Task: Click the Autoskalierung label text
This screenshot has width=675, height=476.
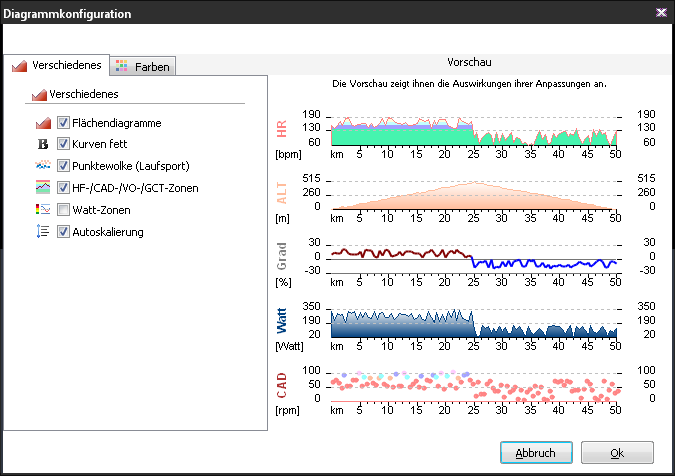Action: pos(108,232)
